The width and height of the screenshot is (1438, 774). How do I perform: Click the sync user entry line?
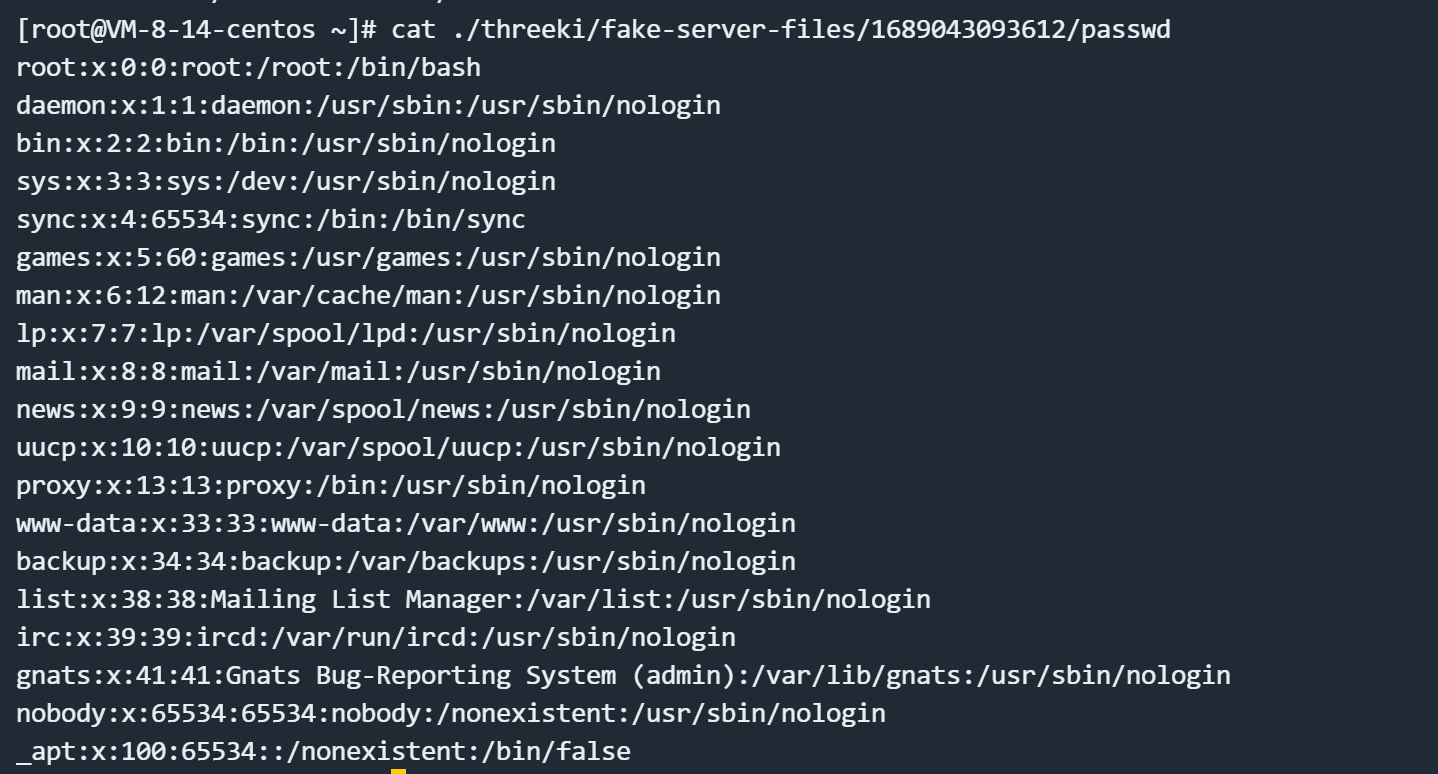(270, 219)
